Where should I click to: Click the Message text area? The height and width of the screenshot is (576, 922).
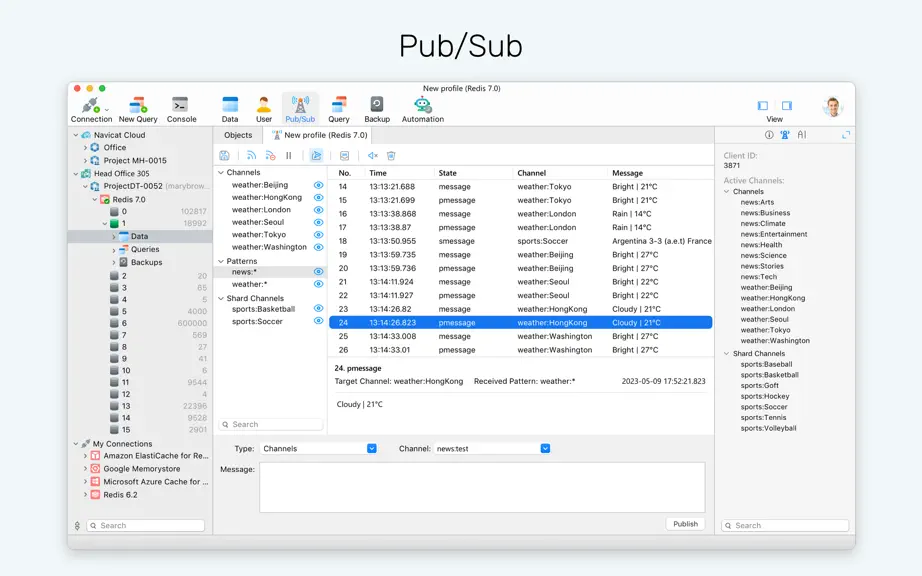tap(482, 487)
